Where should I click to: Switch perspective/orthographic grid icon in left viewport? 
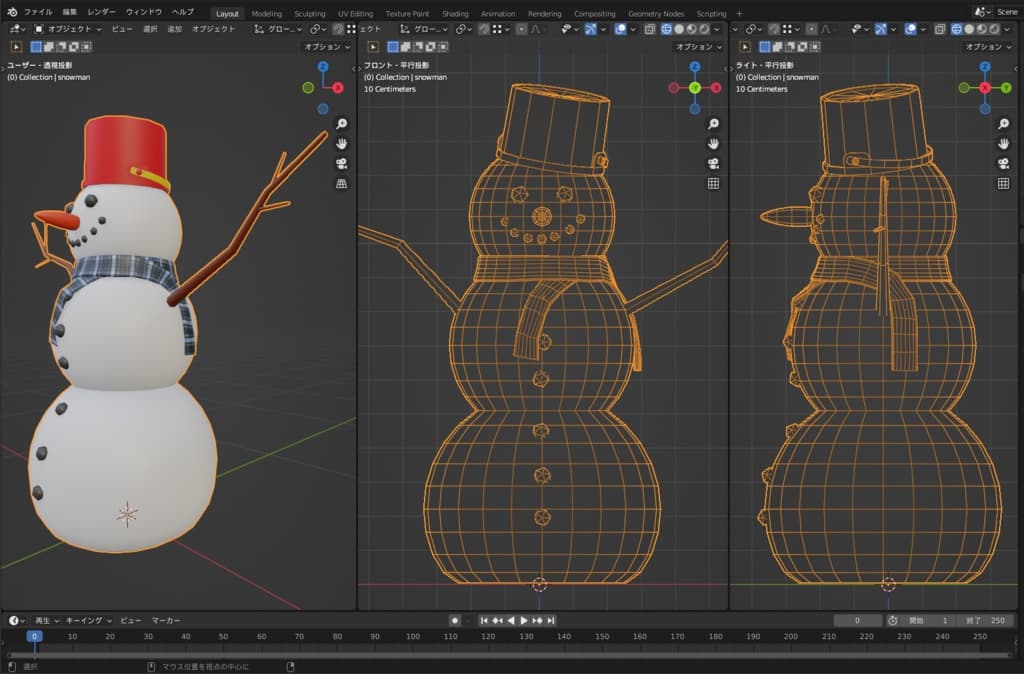[x=341, y=184]
